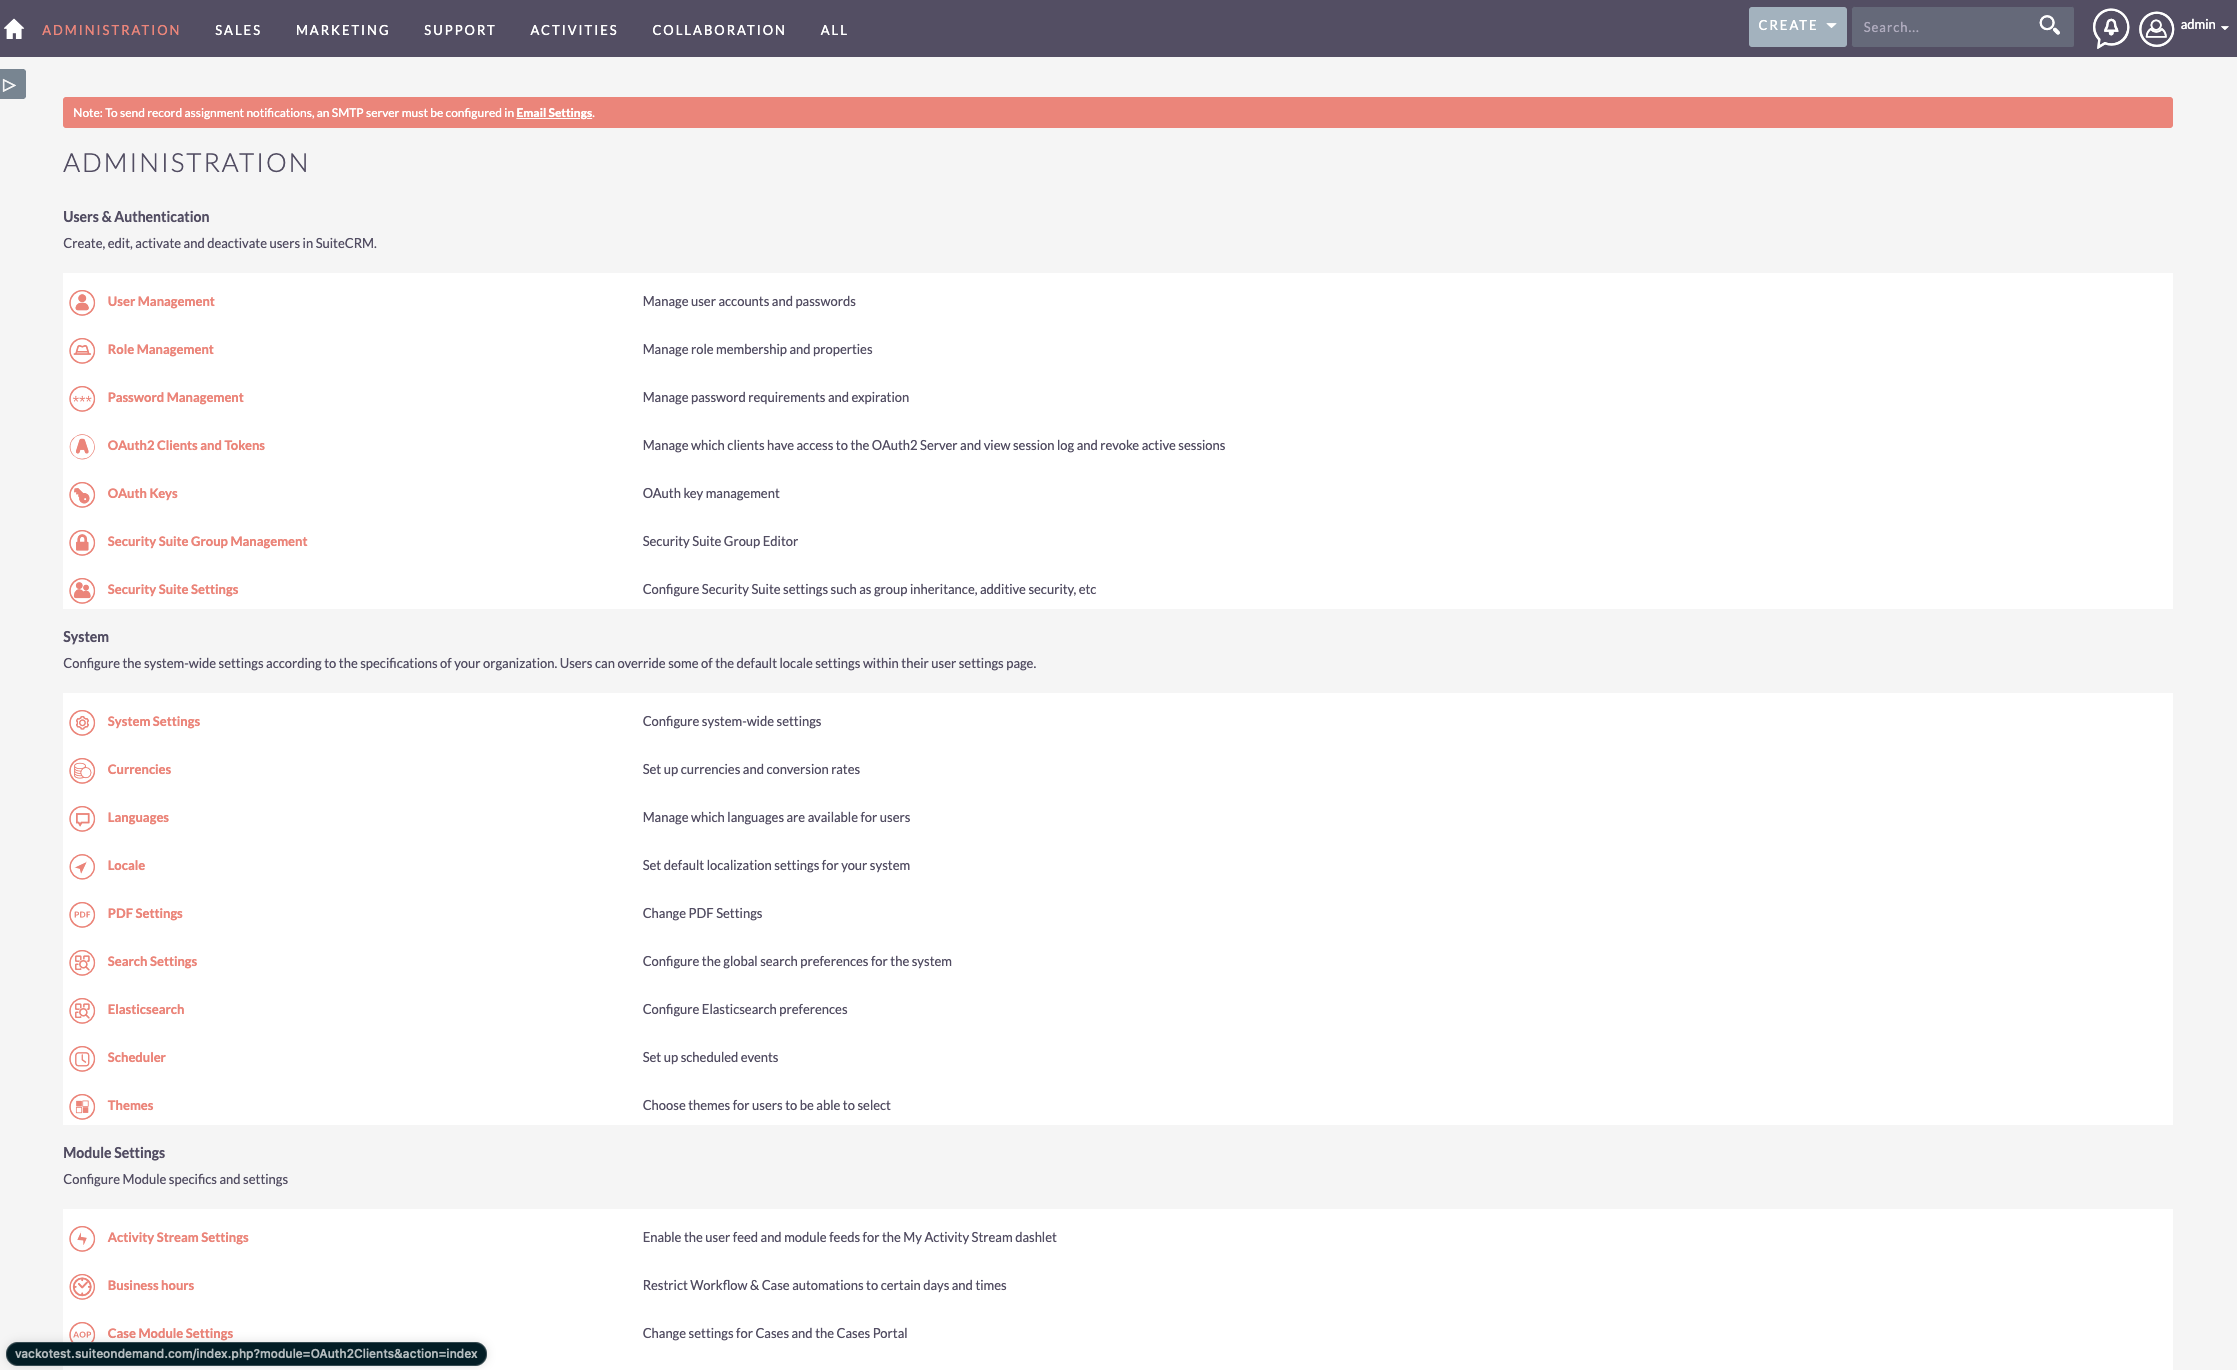Click 'Change PDF Settings' description

click(x=702, y=913)
